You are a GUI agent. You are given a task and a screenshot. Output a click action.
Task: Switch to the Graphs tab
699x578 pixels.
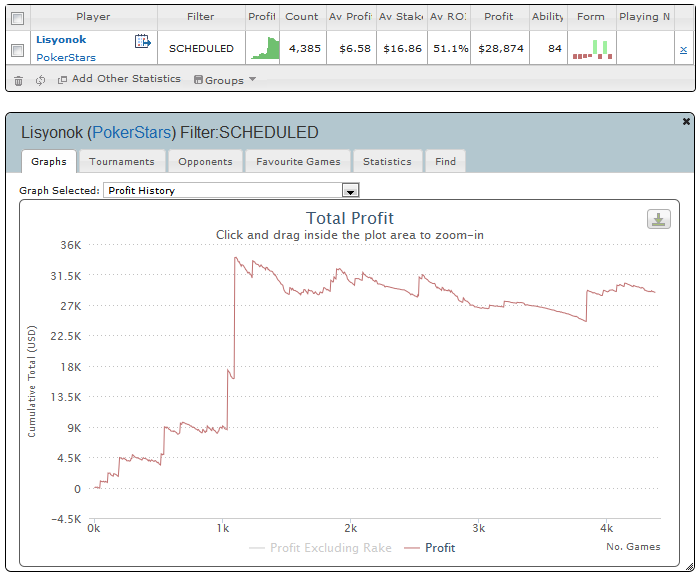click(49, 161)
